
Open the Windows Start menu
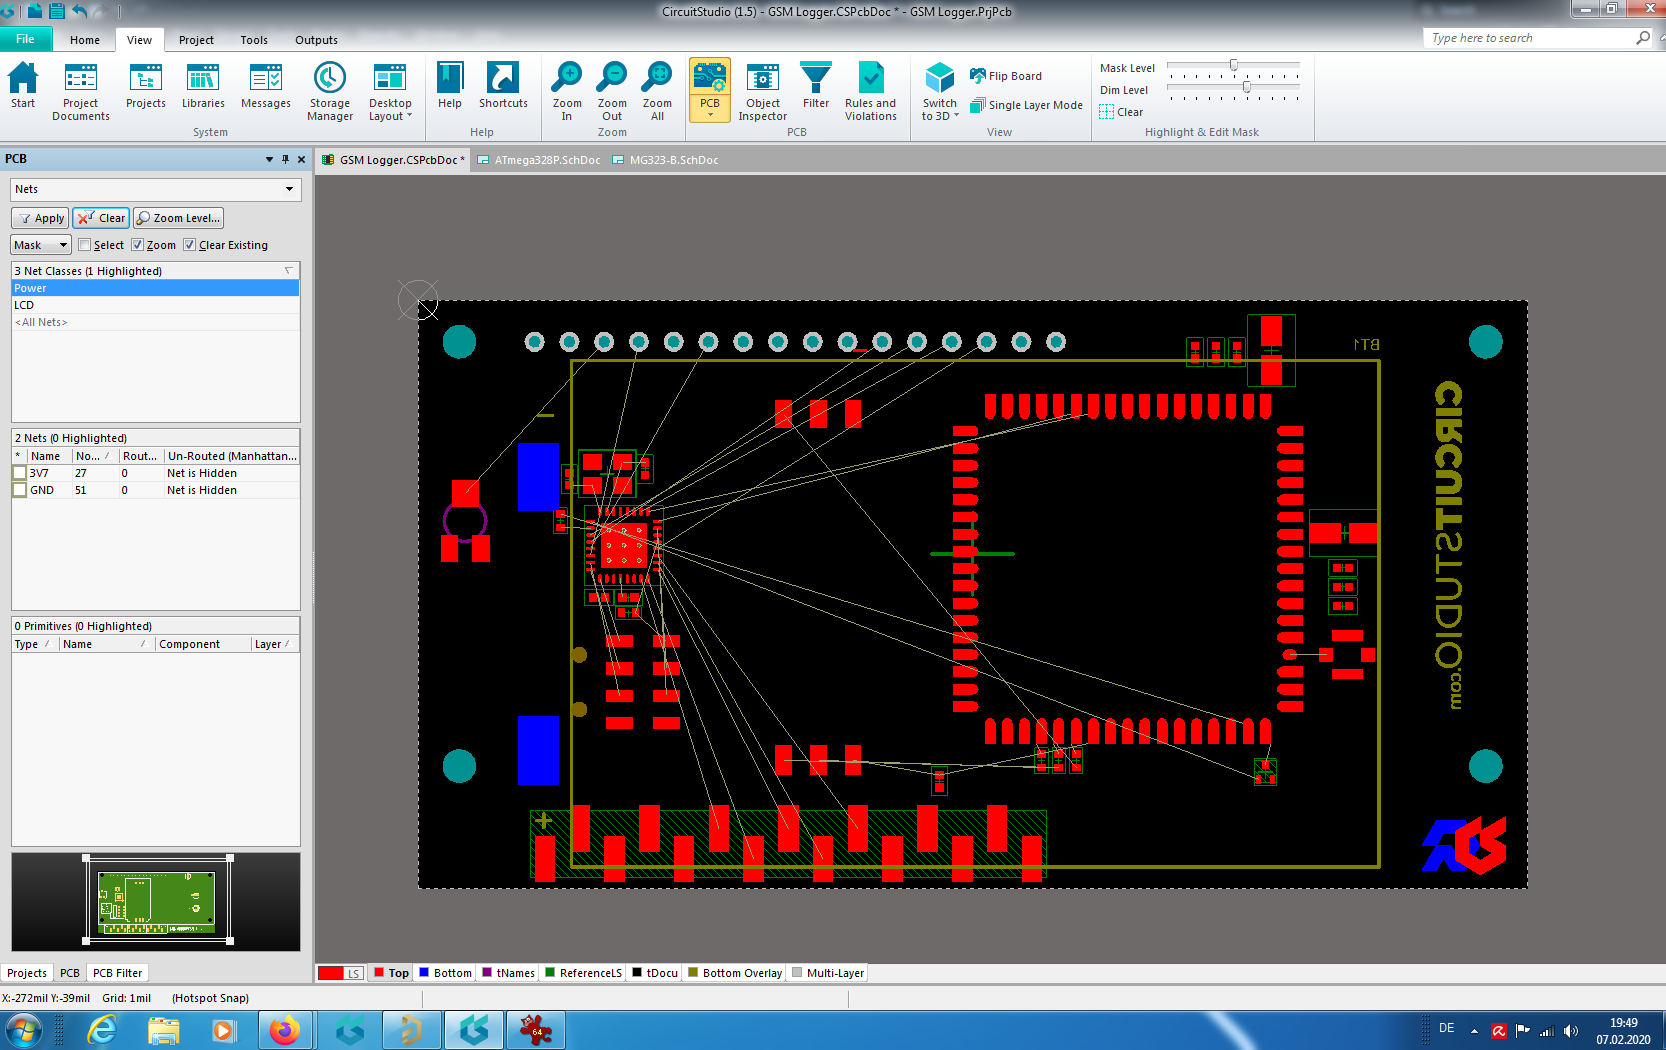24,1030
